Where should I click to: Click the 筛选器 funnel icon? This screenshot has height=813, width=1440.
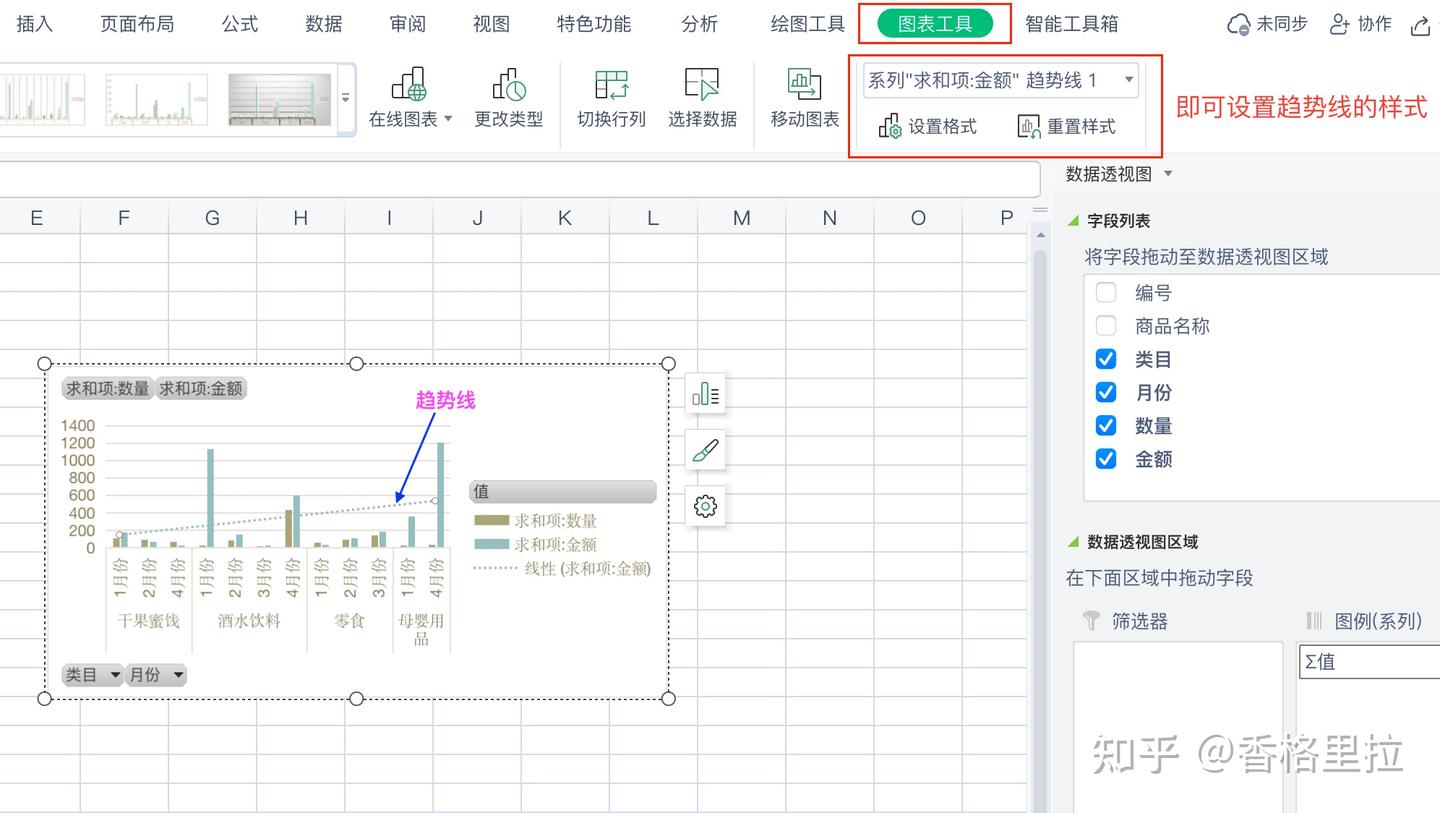(x=1092, y=621)
